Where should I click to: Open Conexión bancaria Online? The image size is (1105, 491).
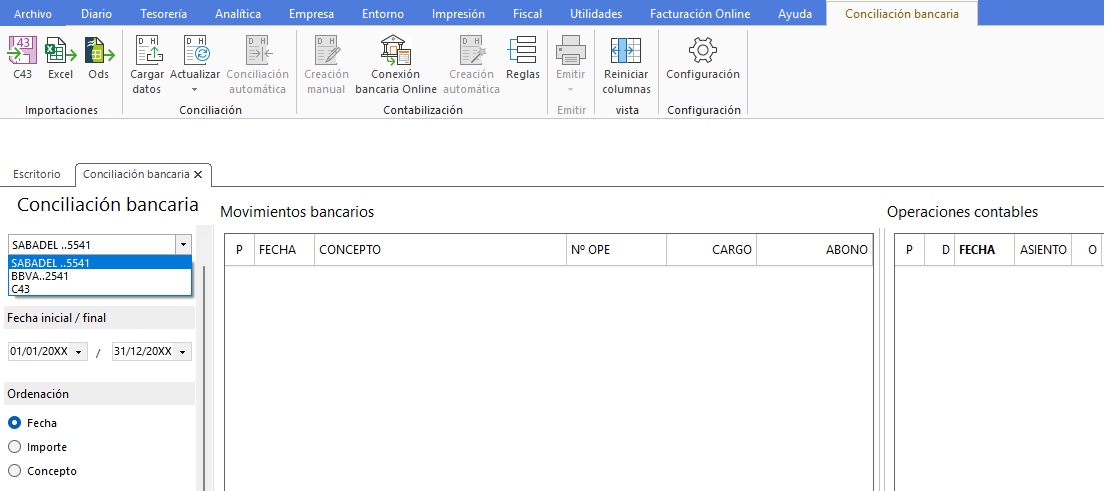(395, 66)
